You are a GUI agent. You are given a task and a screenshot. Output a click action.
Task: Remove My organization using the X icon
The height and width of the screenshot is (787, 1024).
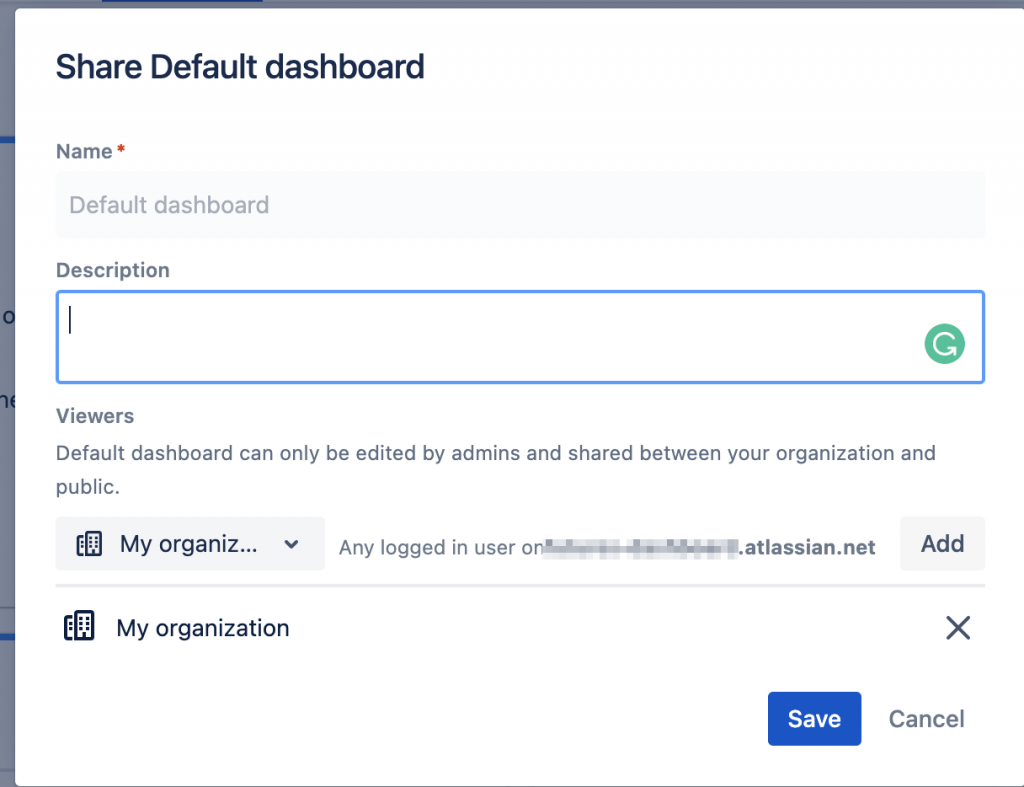(957, 628)
